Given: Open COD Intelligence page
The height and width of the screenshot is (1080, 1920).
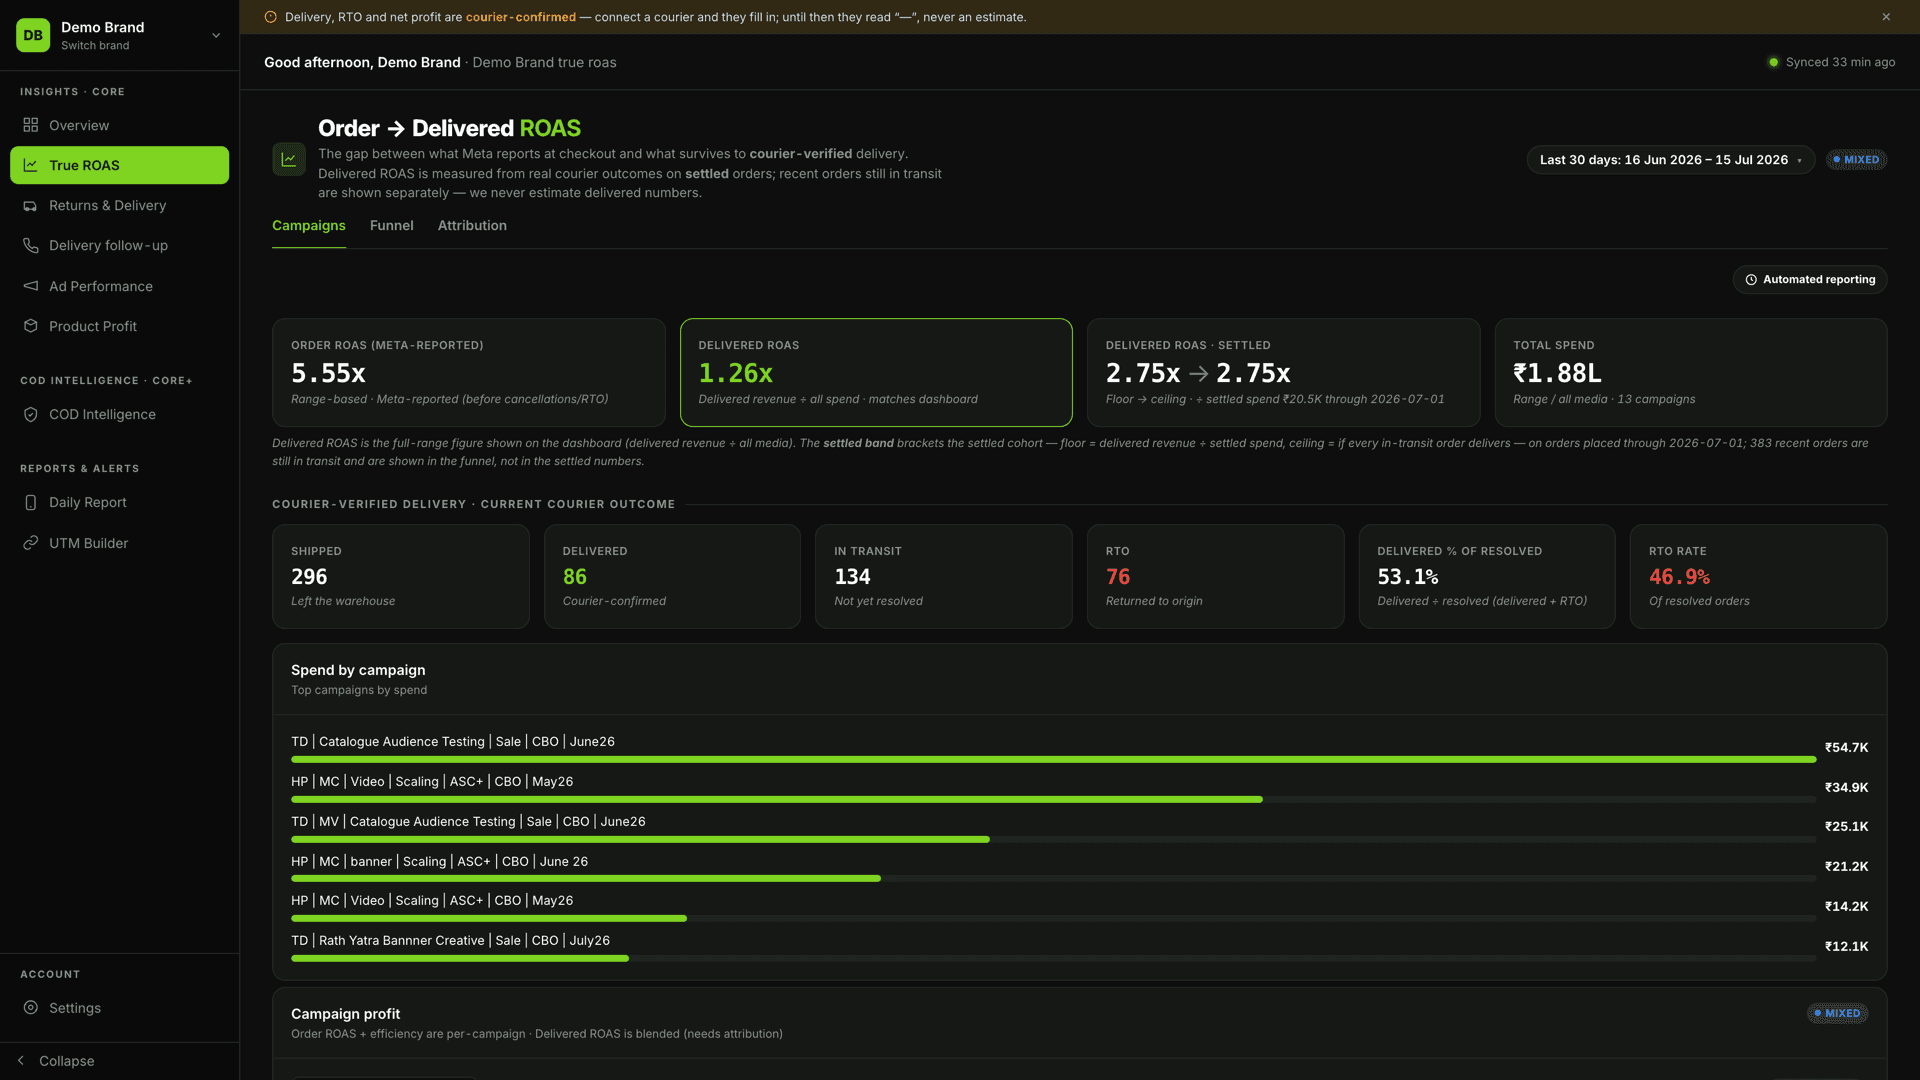Looking at the screenshot, I should click(x=119, y=414).
